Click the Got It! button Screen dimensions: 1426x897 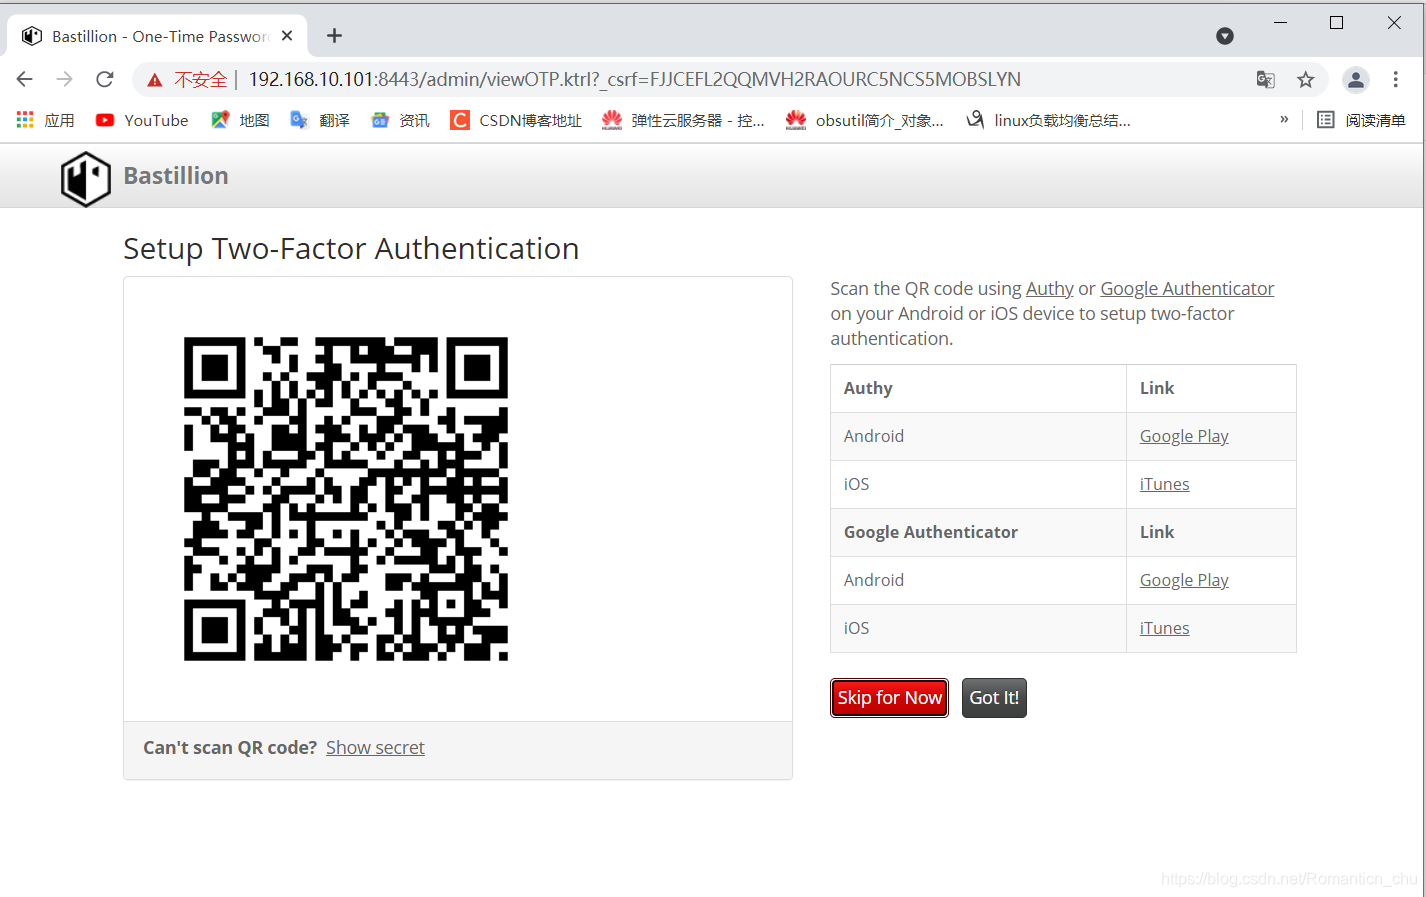pos(993,697)
